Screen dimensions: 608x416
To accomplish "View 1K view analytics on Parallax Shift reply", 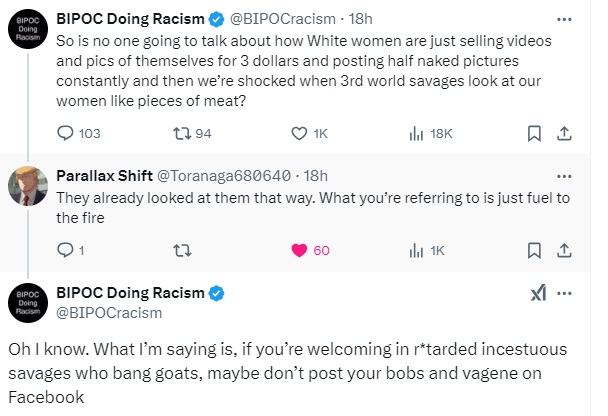I will (427, 251).
